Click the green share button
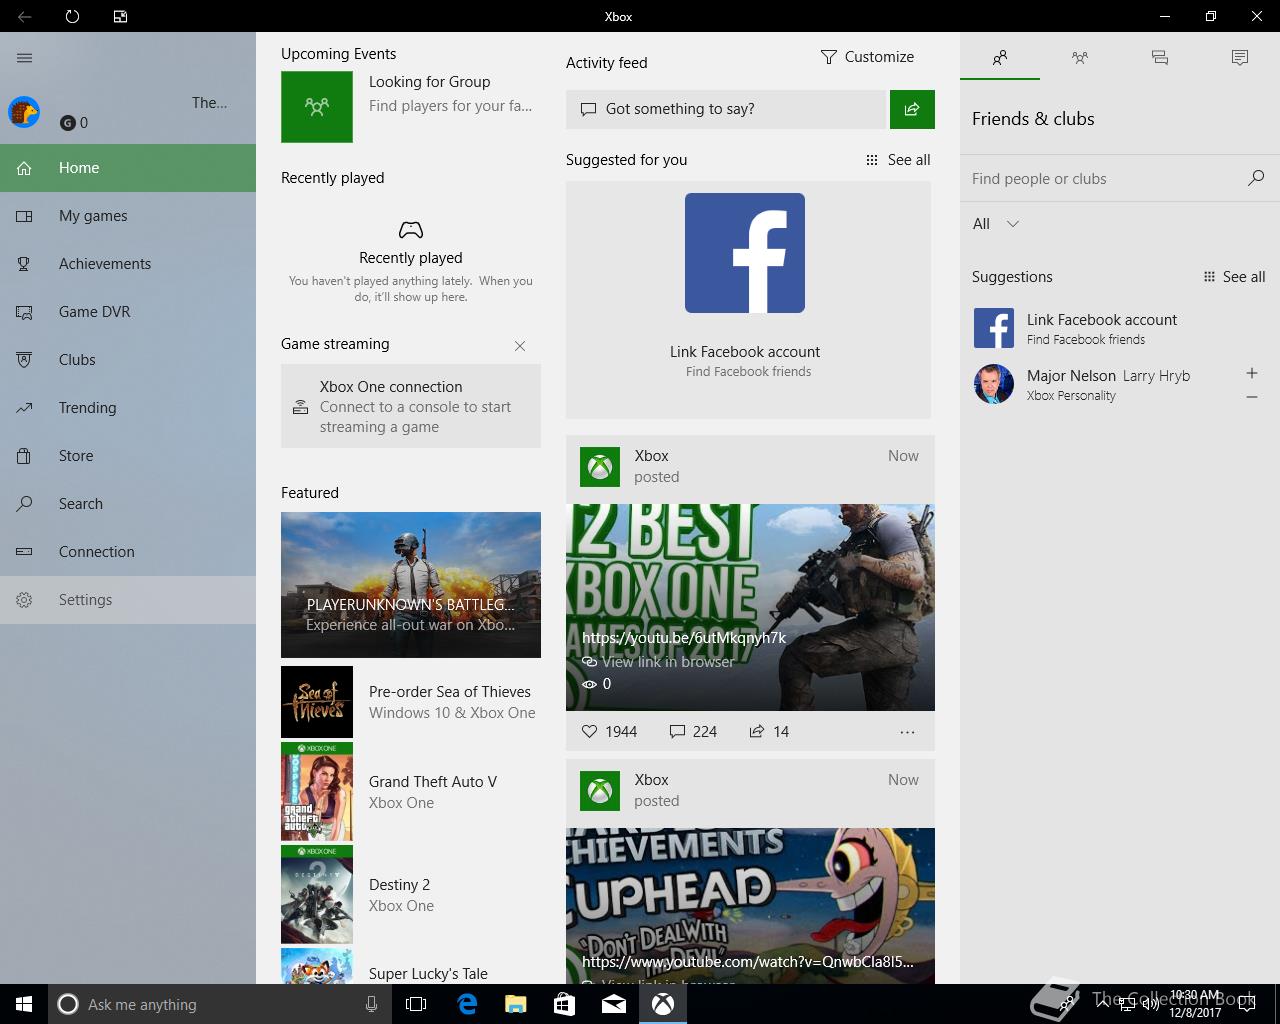Screen dimensions: 1280x1024 coord(912,109)
